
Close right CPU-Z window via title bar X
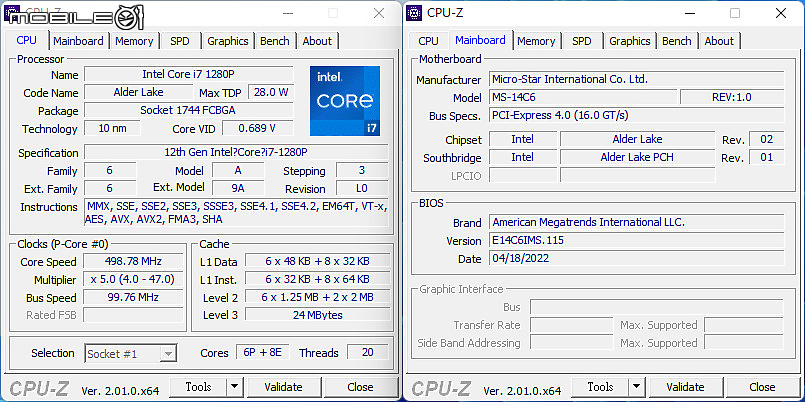click(x=781, y=13)
